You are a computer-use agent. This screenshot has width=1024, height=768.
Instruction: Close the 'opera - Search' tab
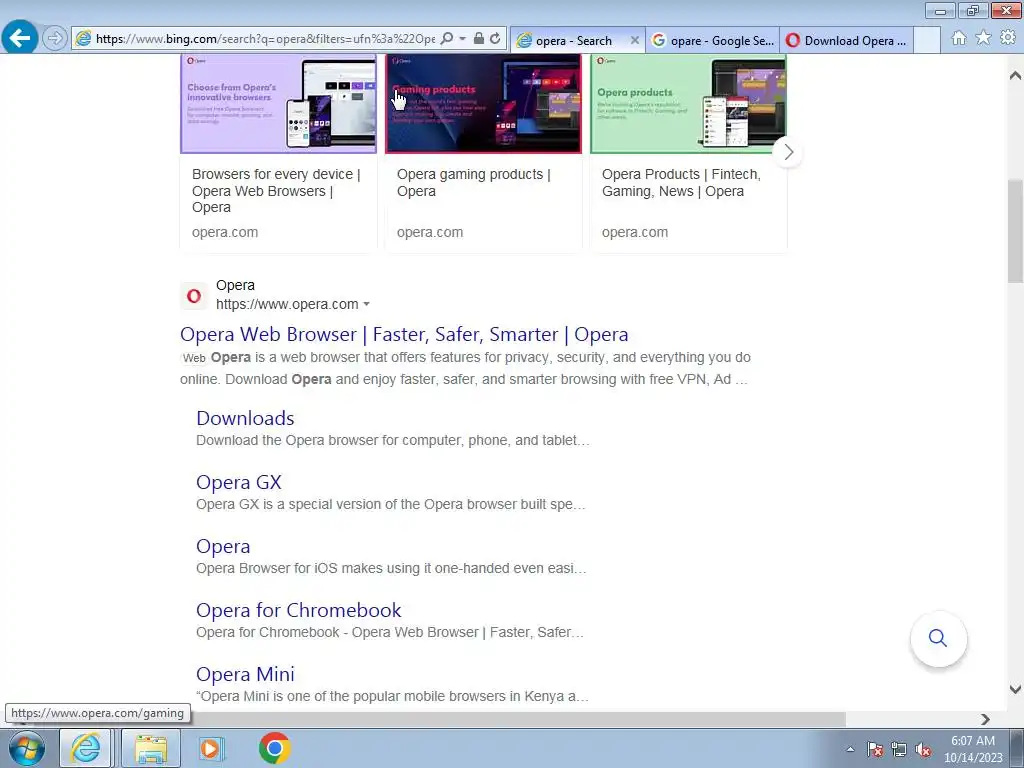635,40
